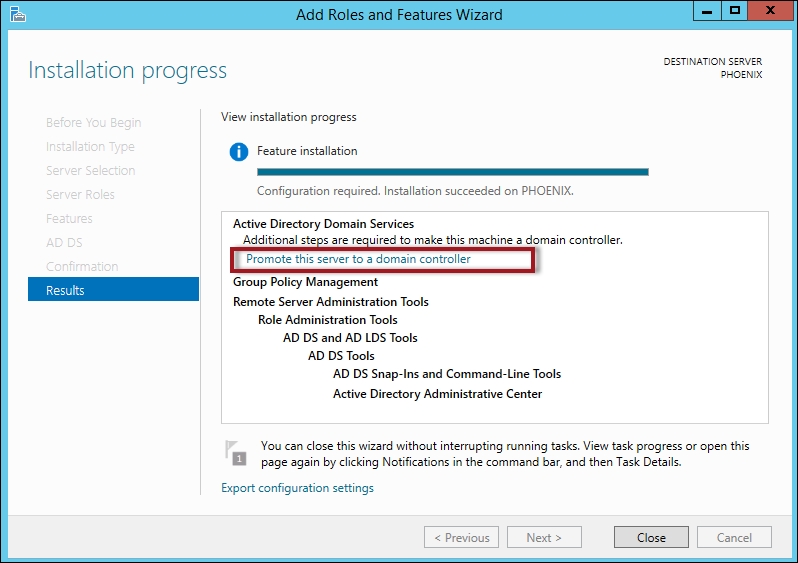Promote this server to a domain controller
This screenshot has height=563, width=798.
point(358,259)
